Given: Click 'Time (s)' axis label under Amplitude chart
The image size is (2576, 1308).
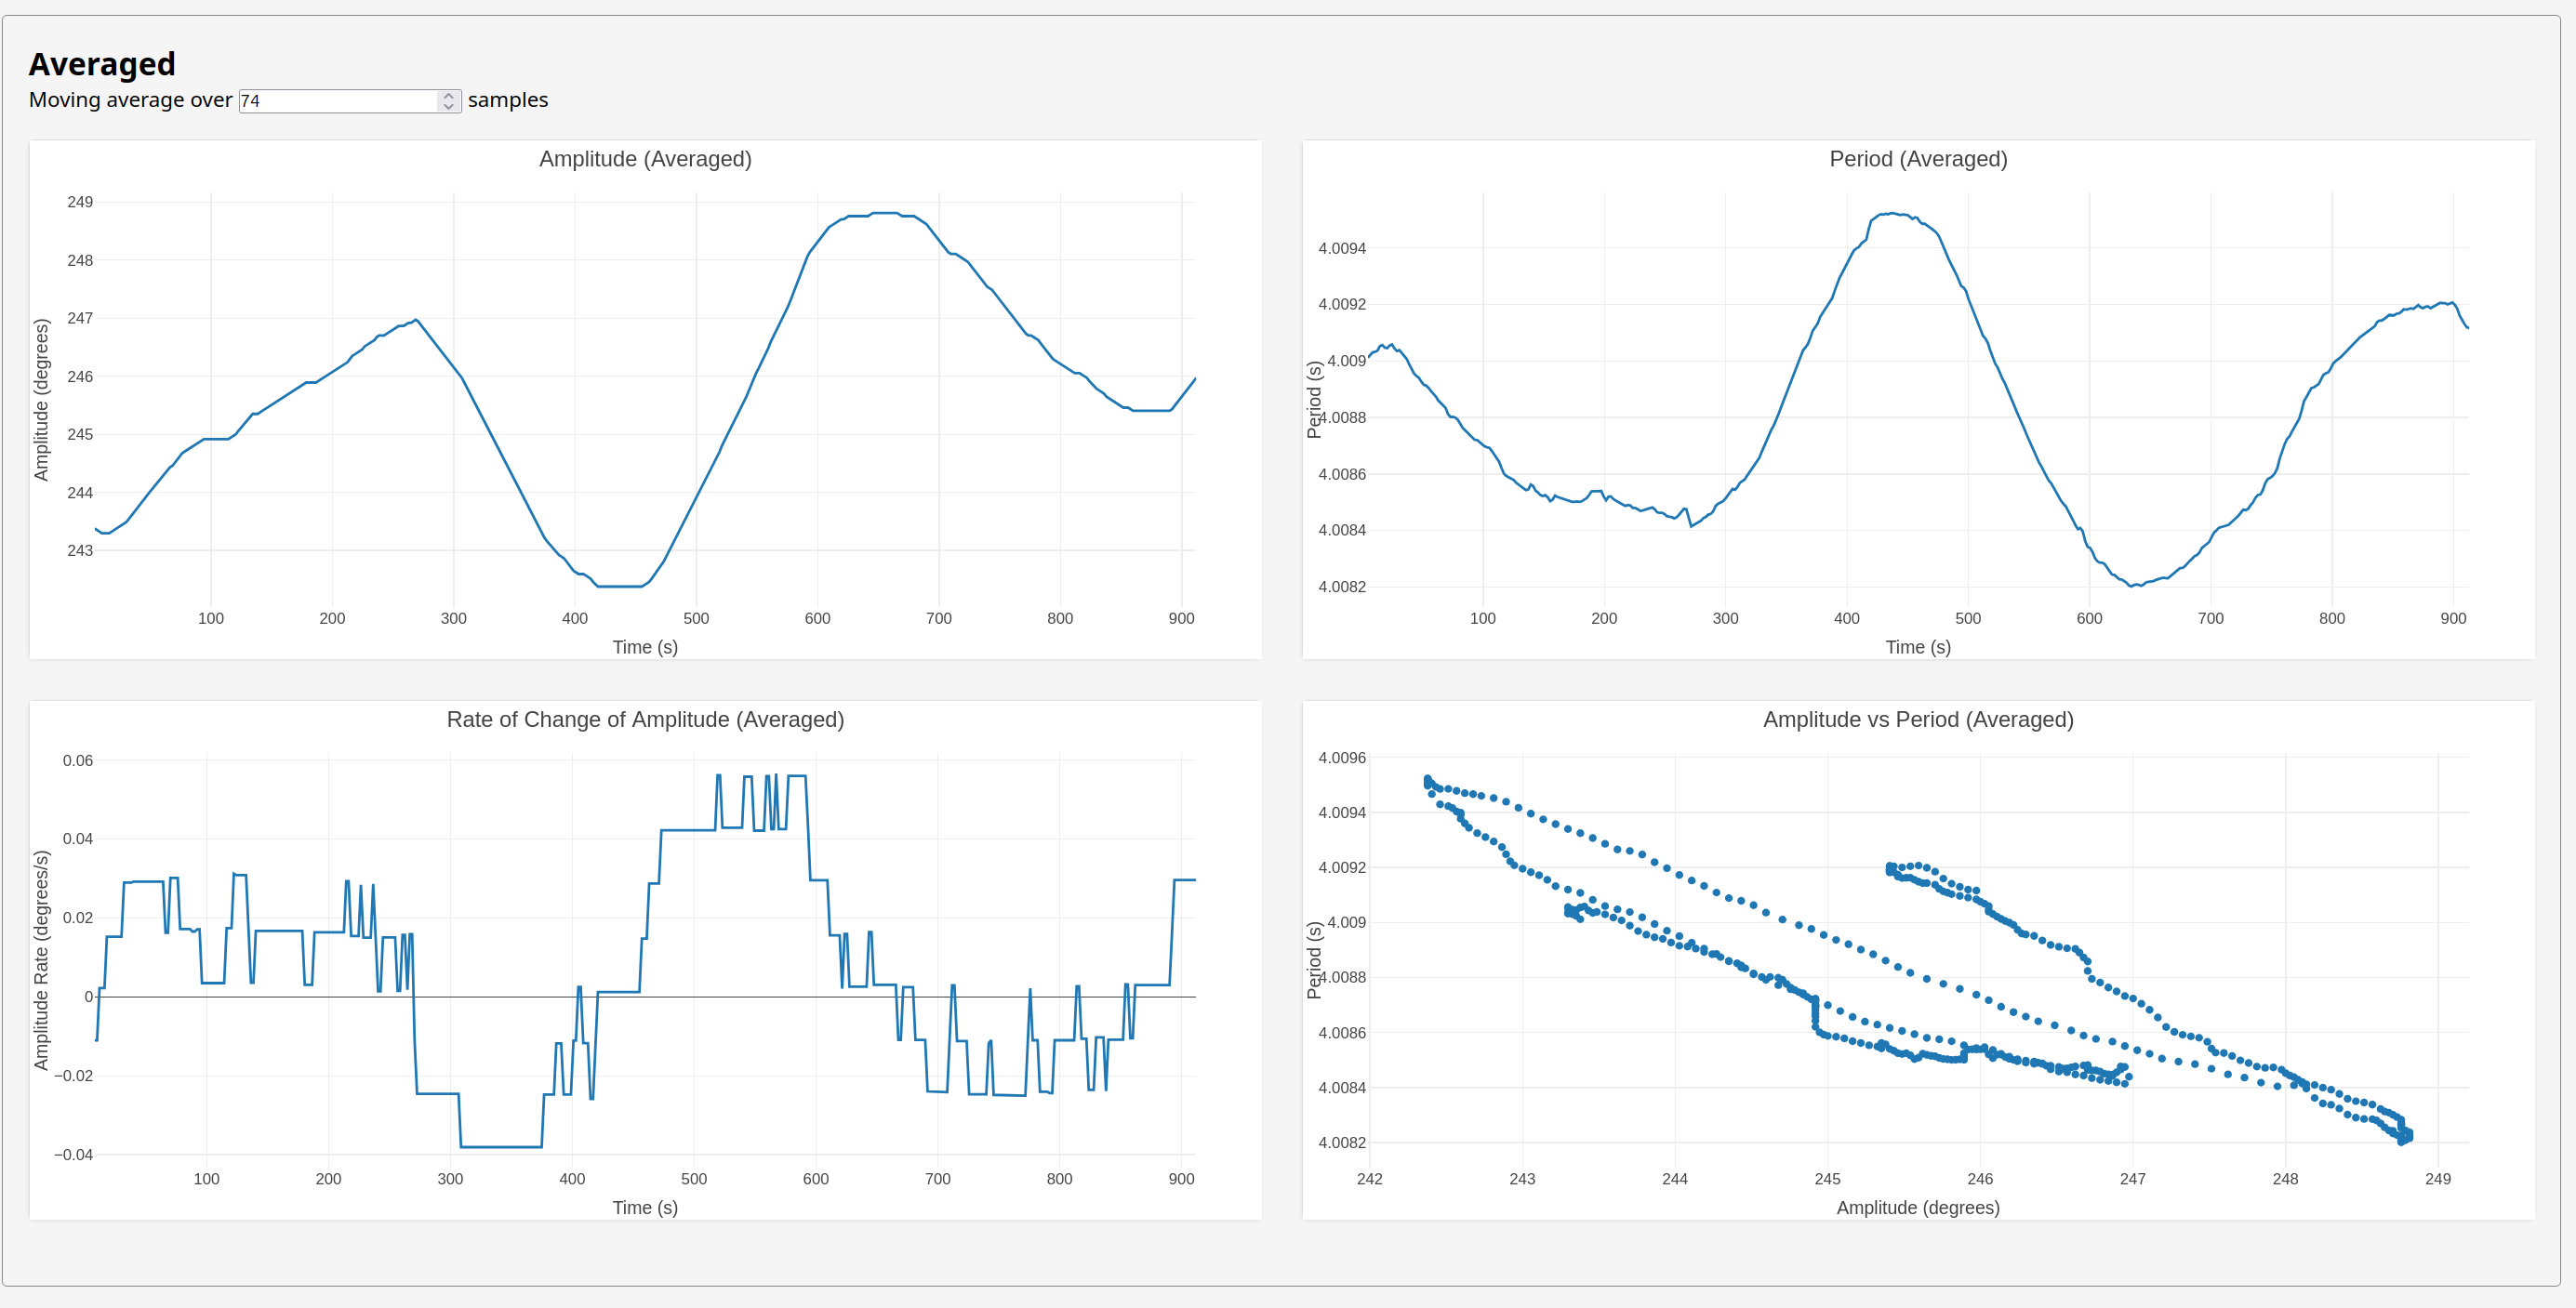Looking at the screenshot, I should (x=645, y=647).
